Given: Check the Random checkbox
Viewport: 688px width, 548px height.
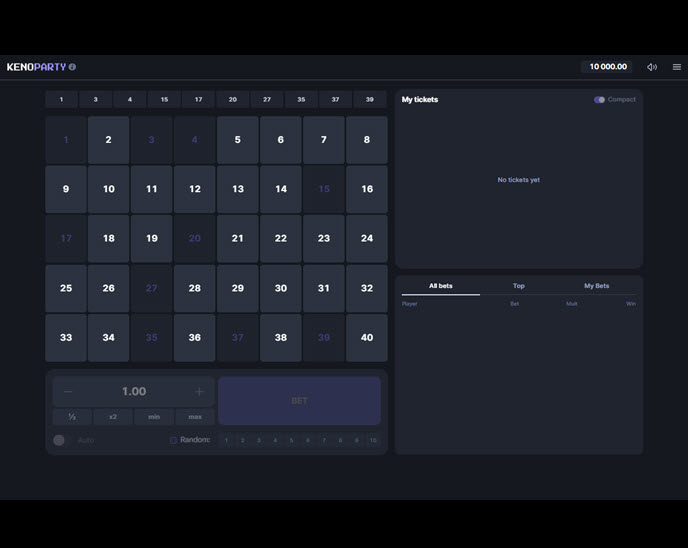Looking at the screenshot, I should pyautogui.click(x=173, y=440).
